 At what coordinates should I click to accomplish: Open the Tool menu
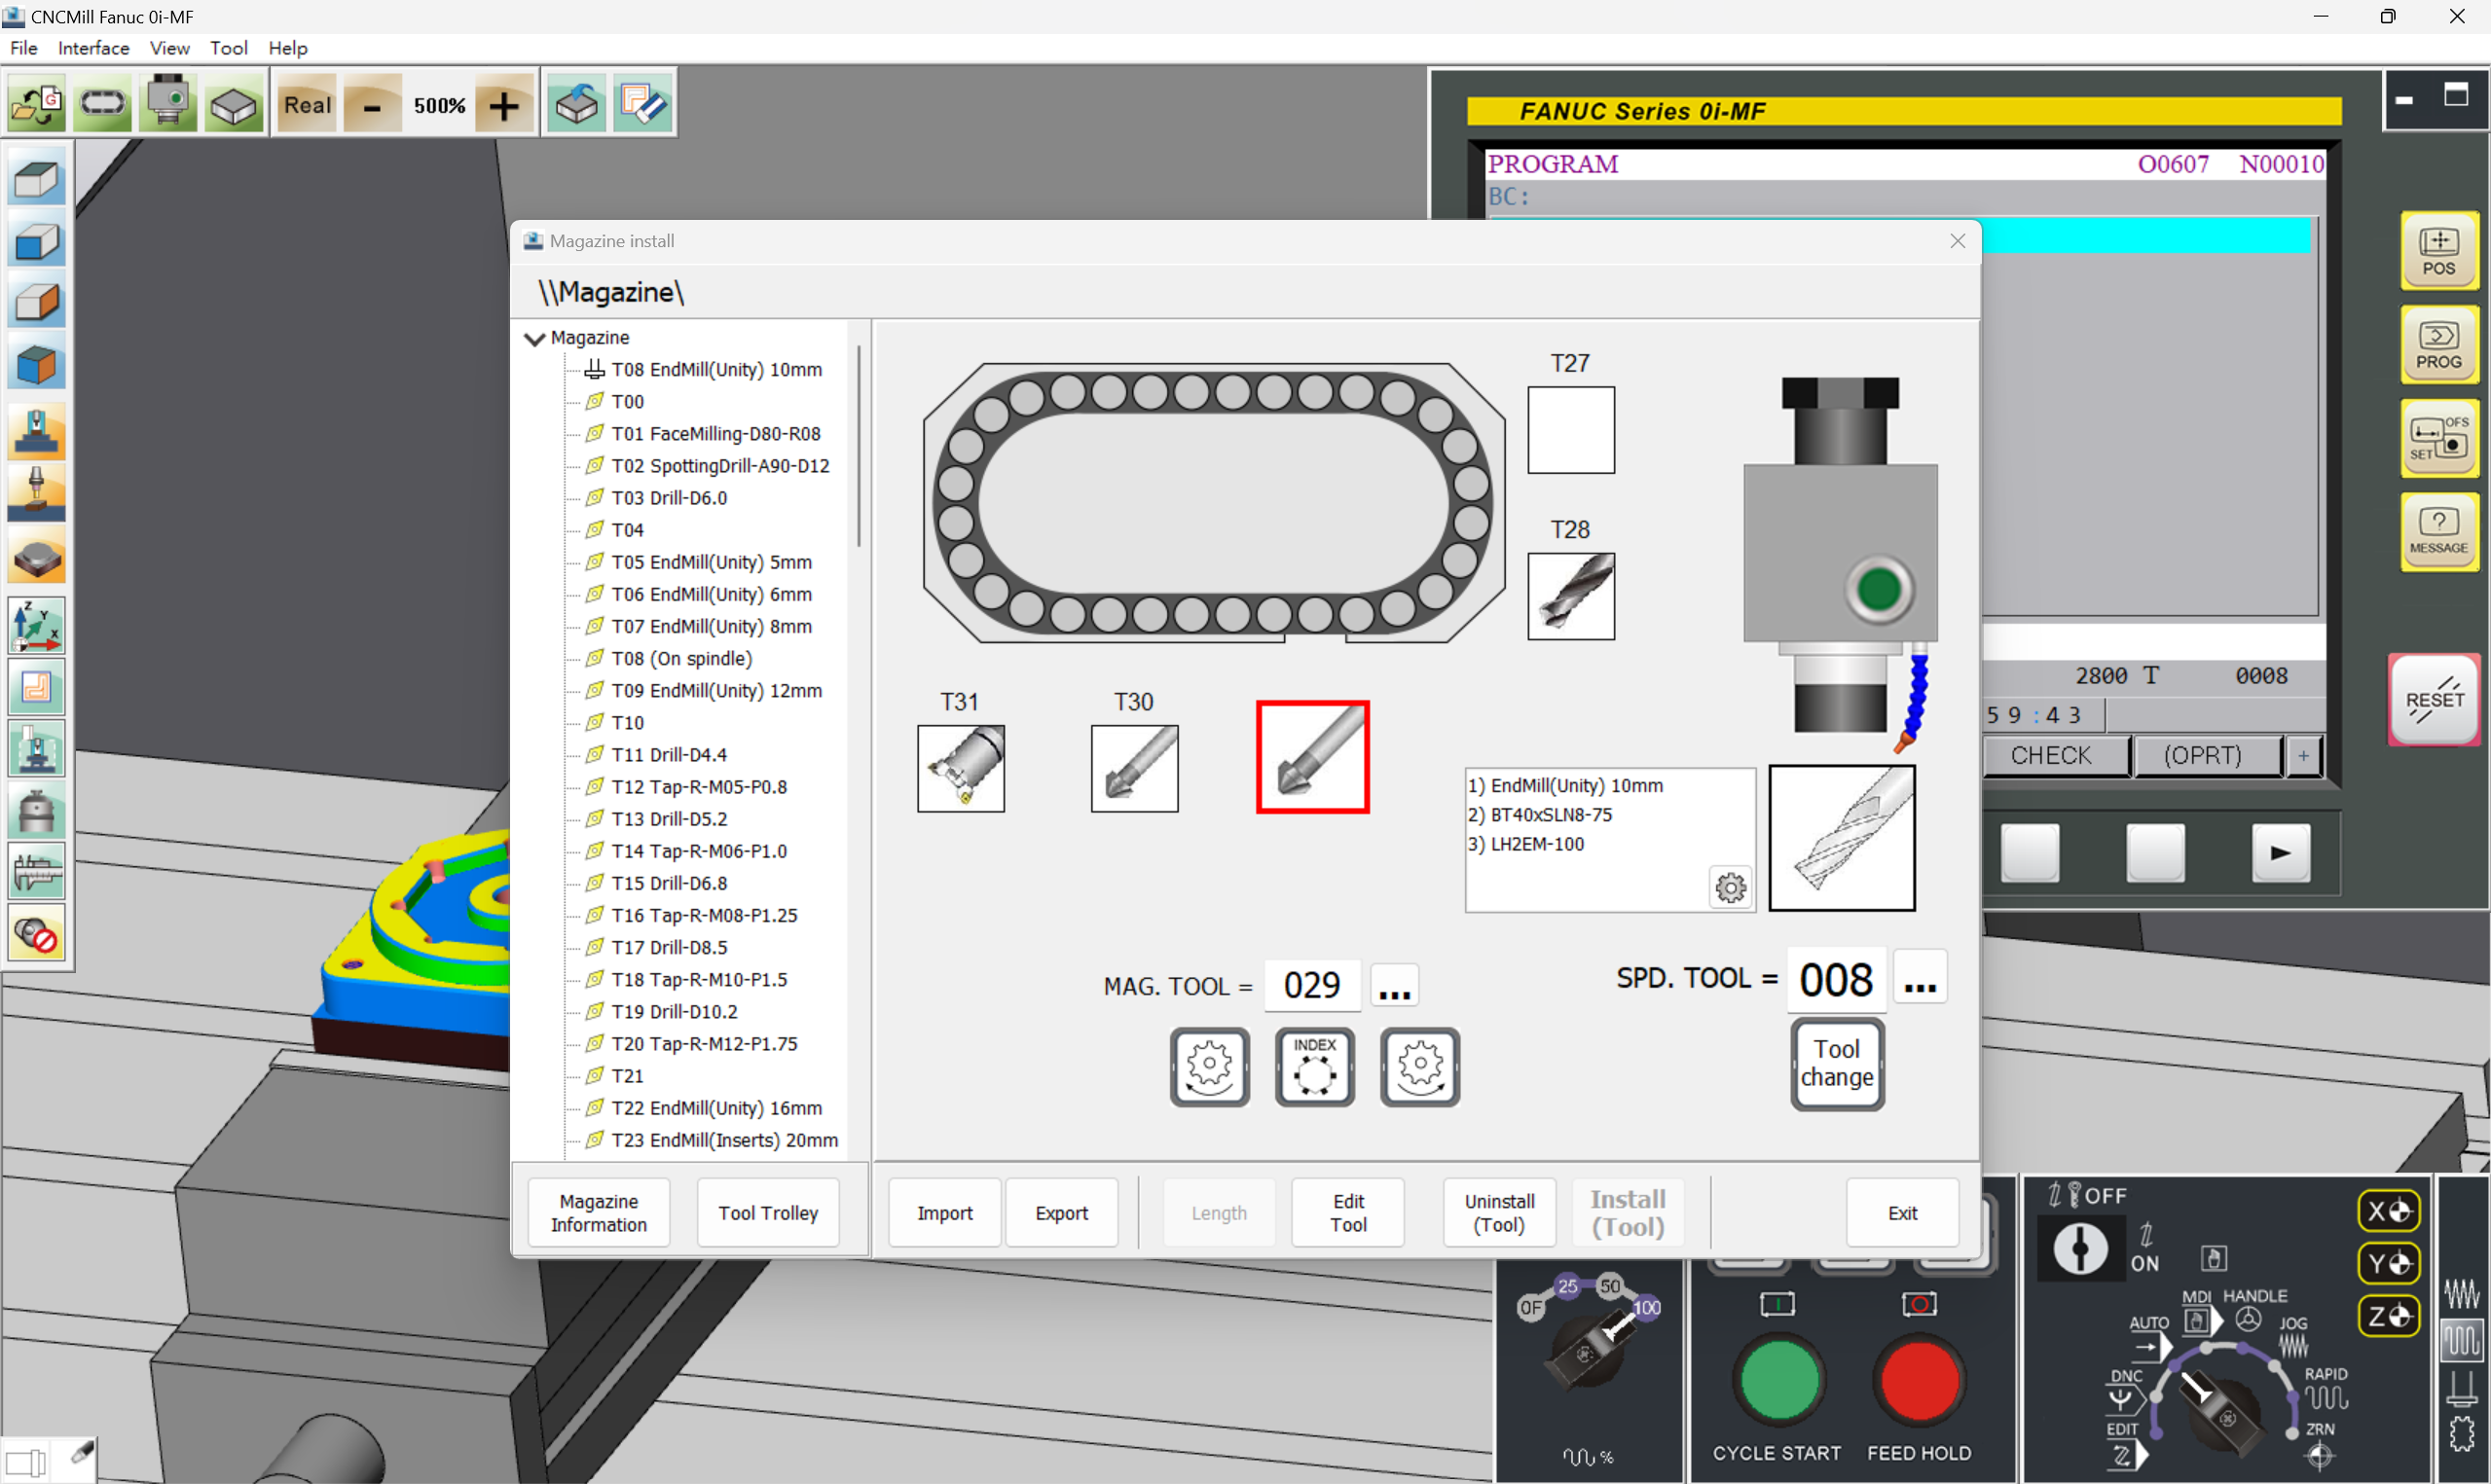pyautogui.click(x=228, y=48)
